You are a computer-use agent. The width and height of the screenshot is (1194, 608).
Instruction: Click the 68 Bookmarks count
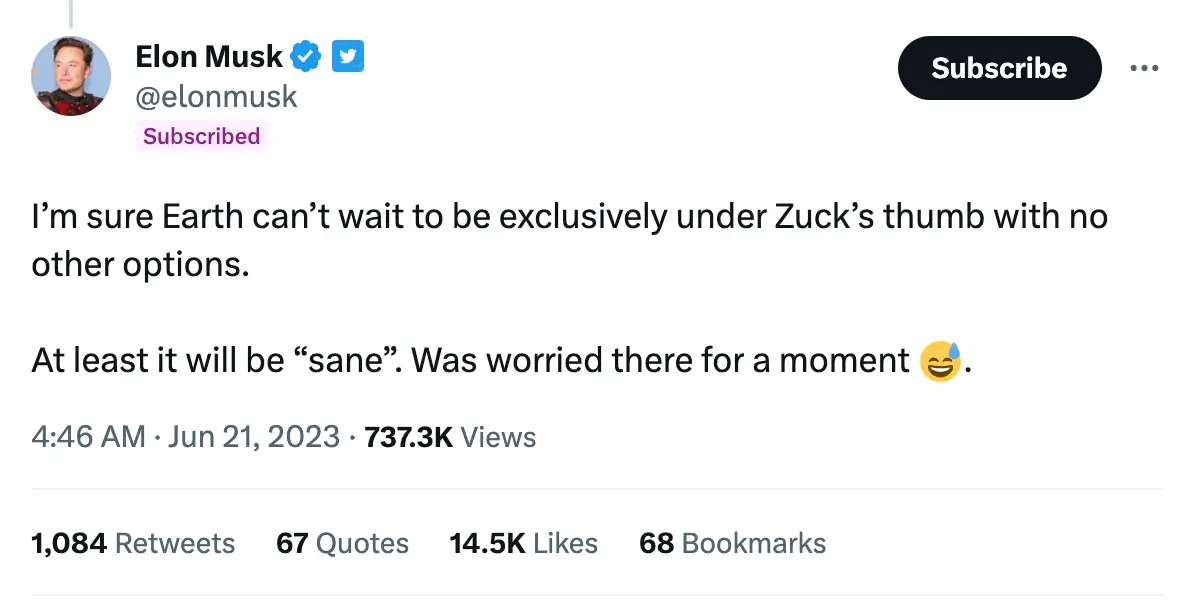click(731, 543)
